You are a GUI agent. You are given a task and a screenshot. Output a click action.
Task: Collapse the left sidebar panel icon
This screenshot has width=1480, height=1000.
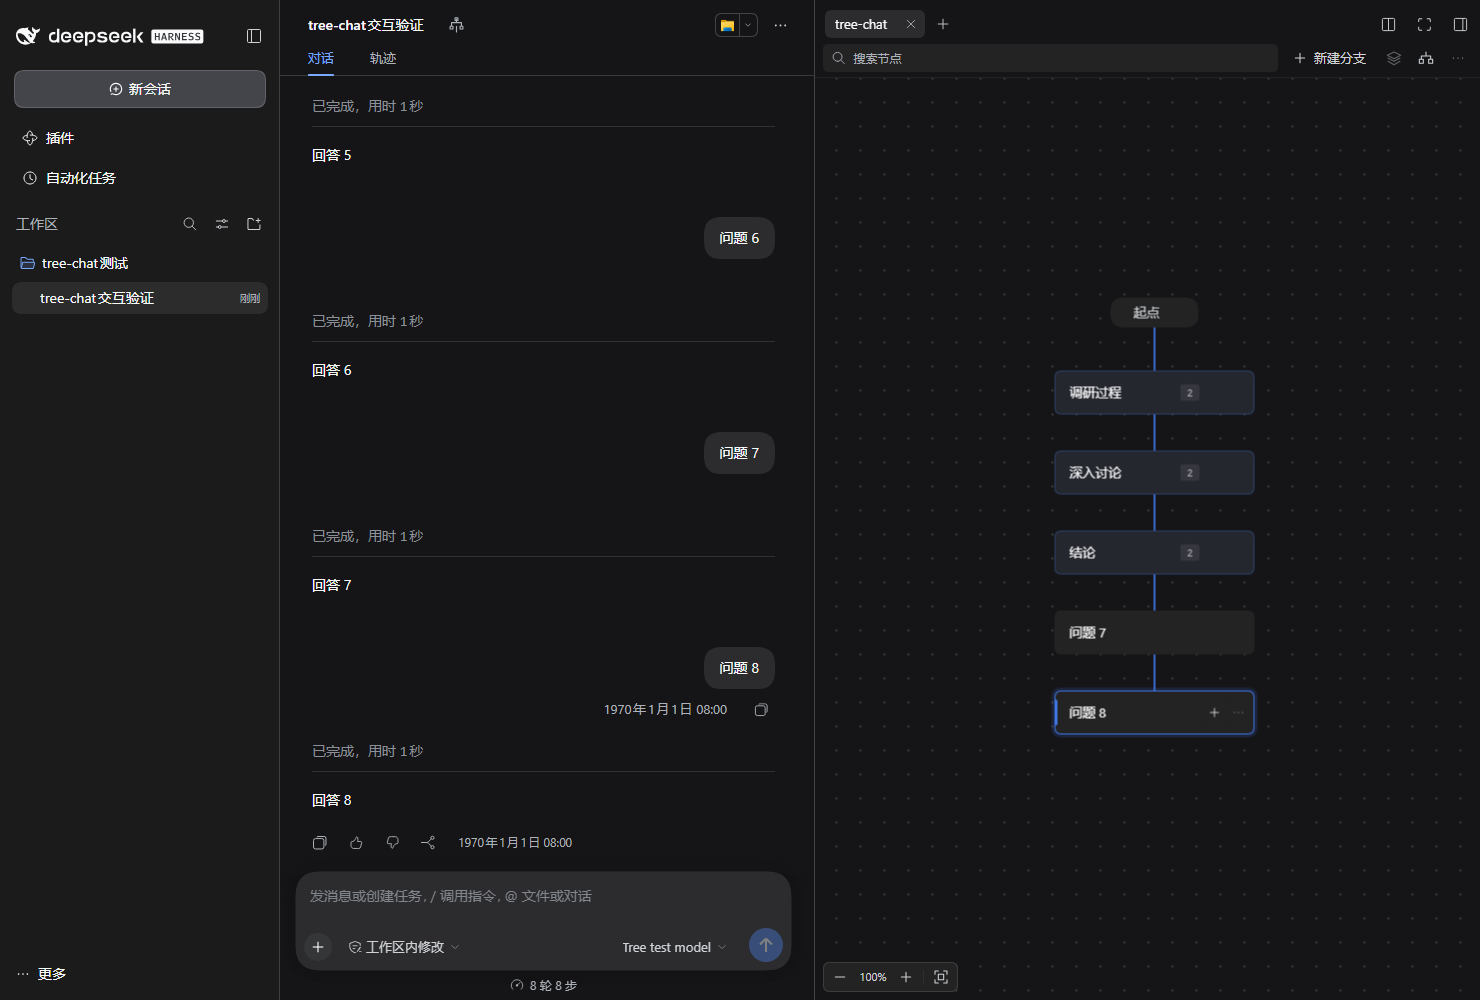coord(254,36)
